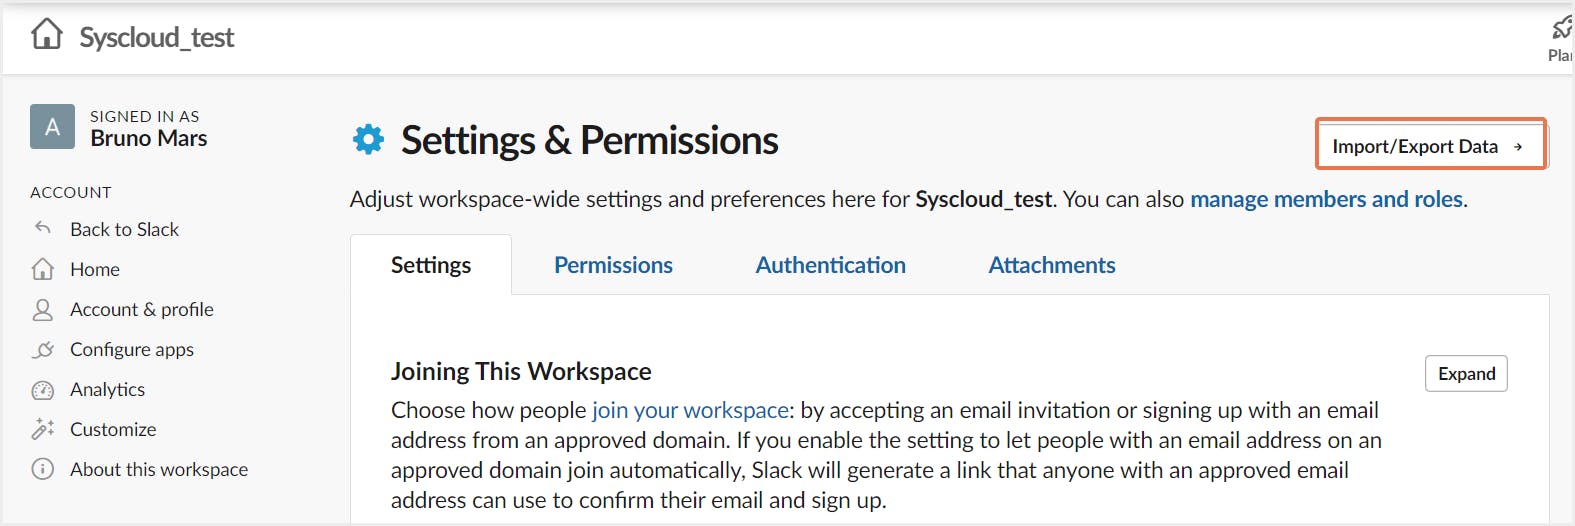Click the Analytics gauge icon
The height and width of the screenshot is (526, 1575).
pos(42,390)
